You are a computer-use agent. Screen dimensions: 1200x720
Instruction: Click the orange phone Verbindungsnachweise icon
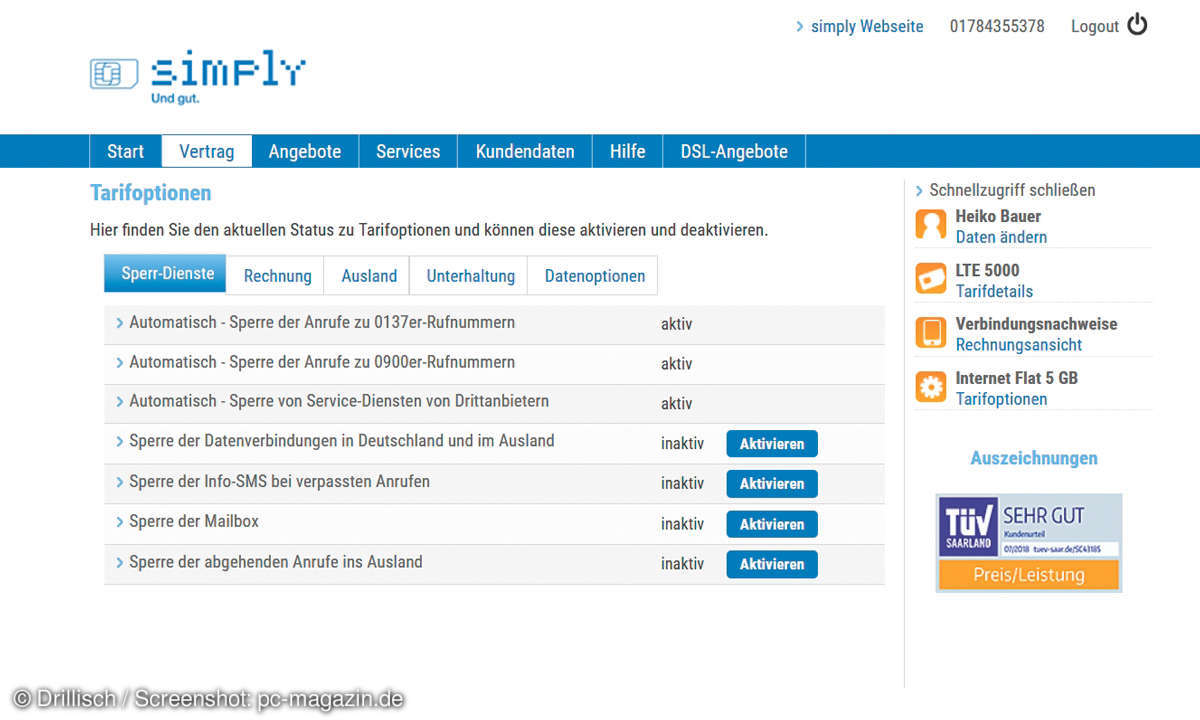(930, 333)
